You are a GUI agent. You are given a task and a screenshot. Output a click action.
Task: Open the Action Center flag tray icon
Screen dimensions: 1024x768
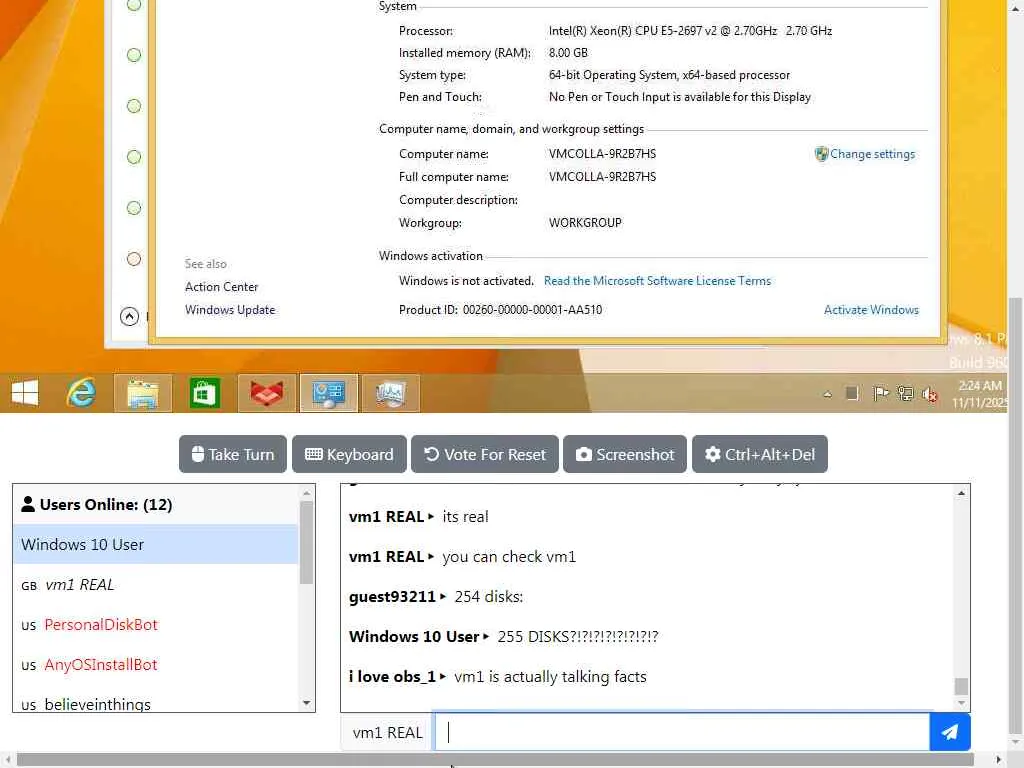(880, 393)
